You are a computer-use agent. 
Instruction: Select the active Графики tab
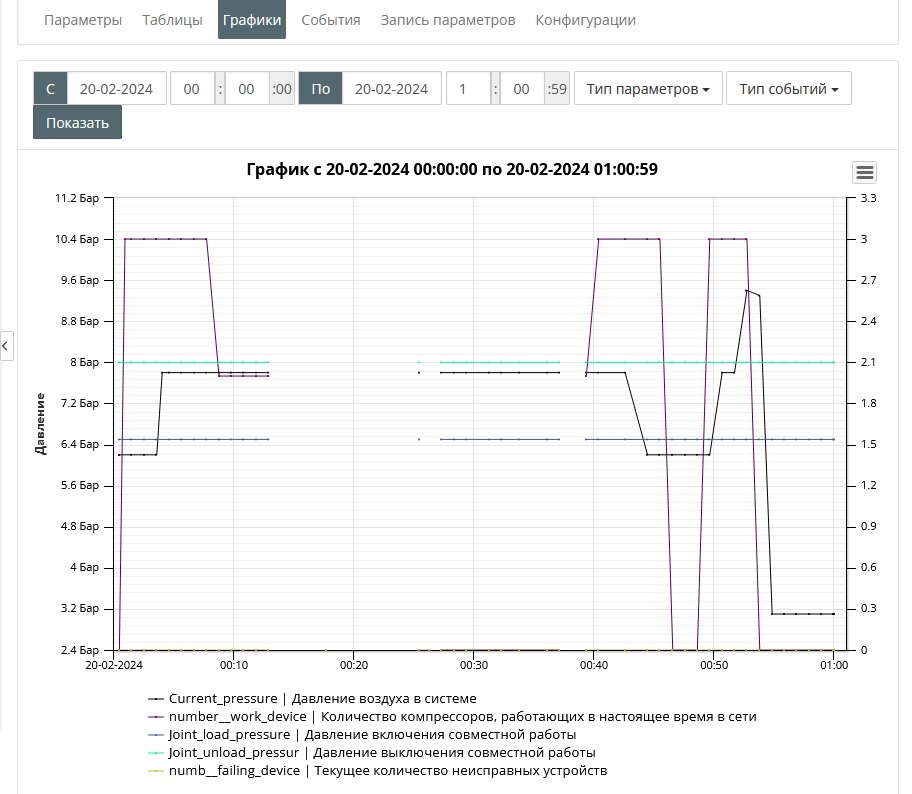pos(252,20)
